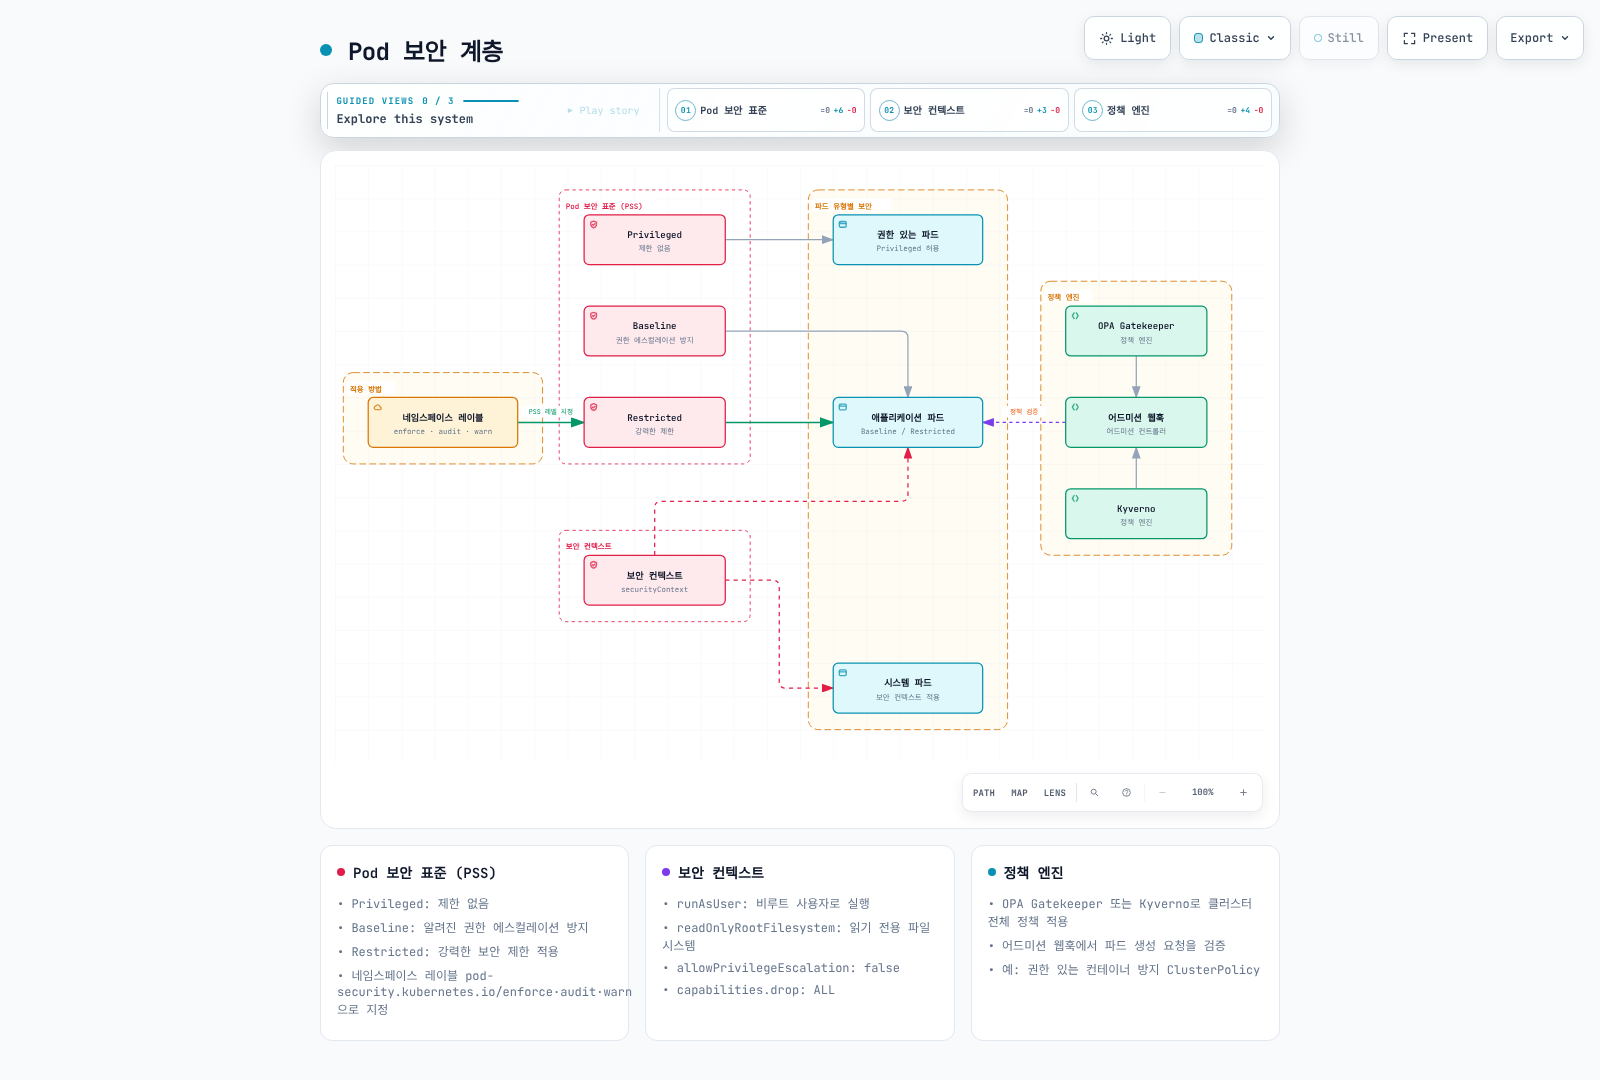The image size is (1600, 1080).
Task: Click the pod icon on 권한 있는 파드 node
Action: pyautogui.click(x=843, y=224)
